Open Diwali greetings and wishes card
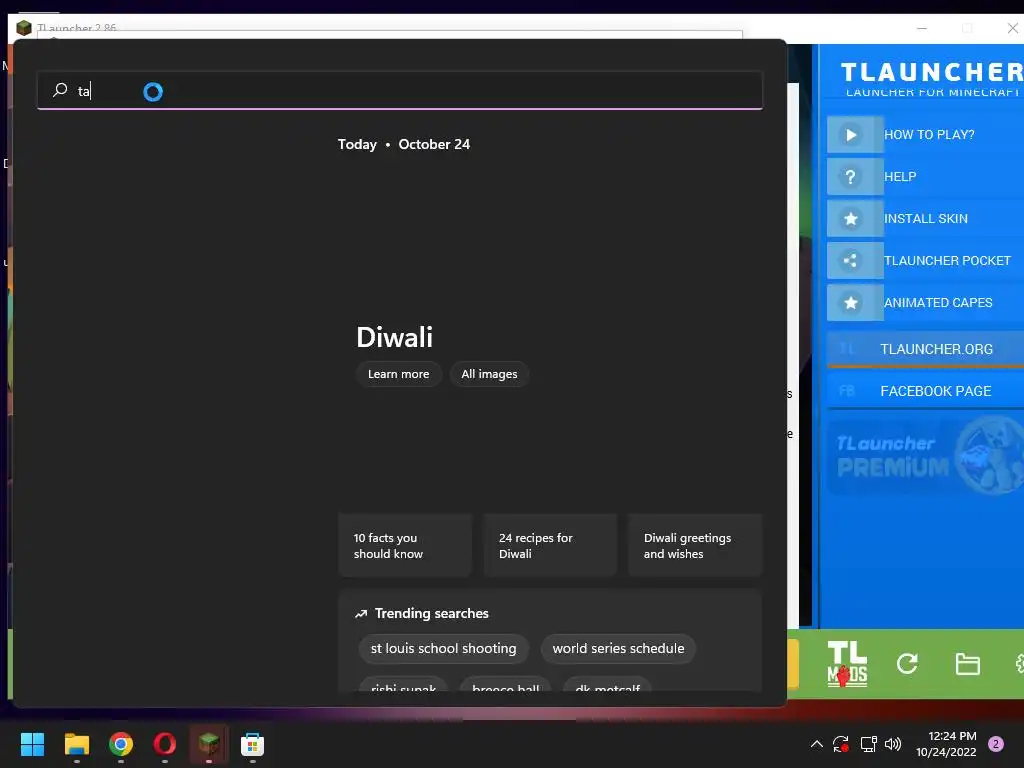 pos(695,545)
